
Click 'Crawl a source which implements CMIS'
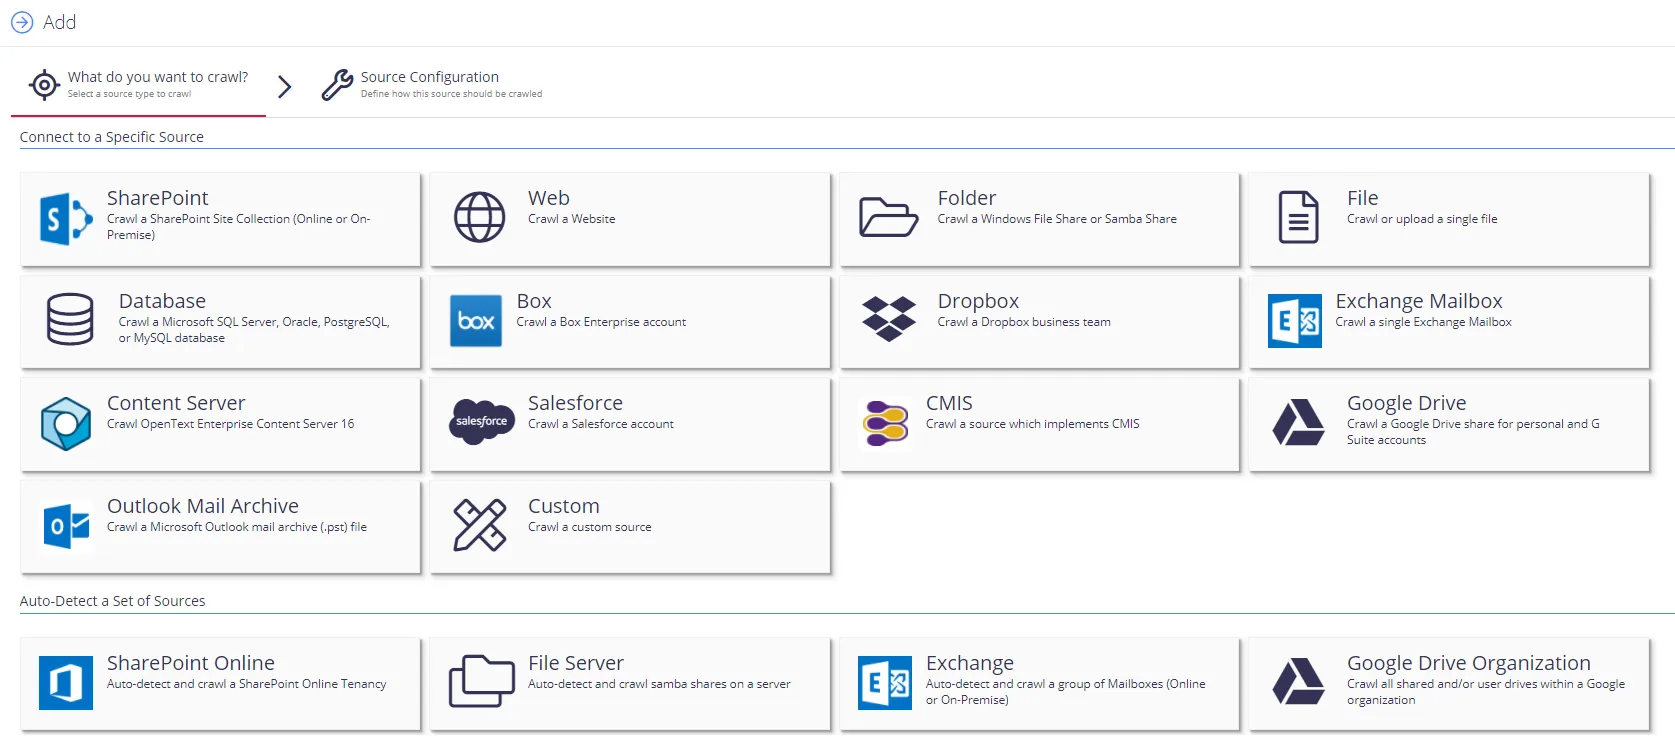[1033, 424]
